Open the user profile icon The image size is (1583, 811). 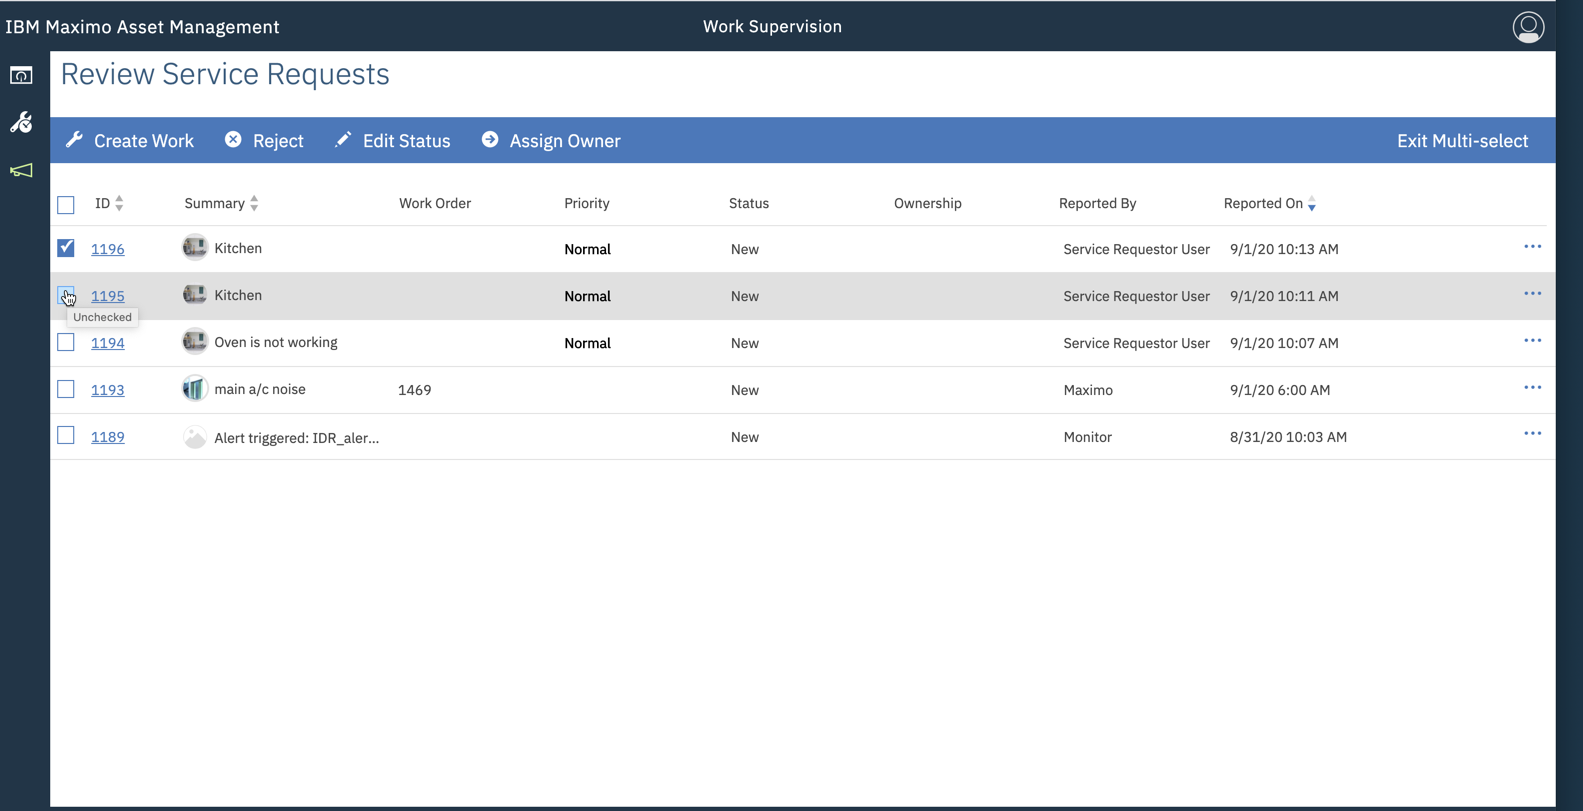pyautogui.click(x=1528, y=27)
